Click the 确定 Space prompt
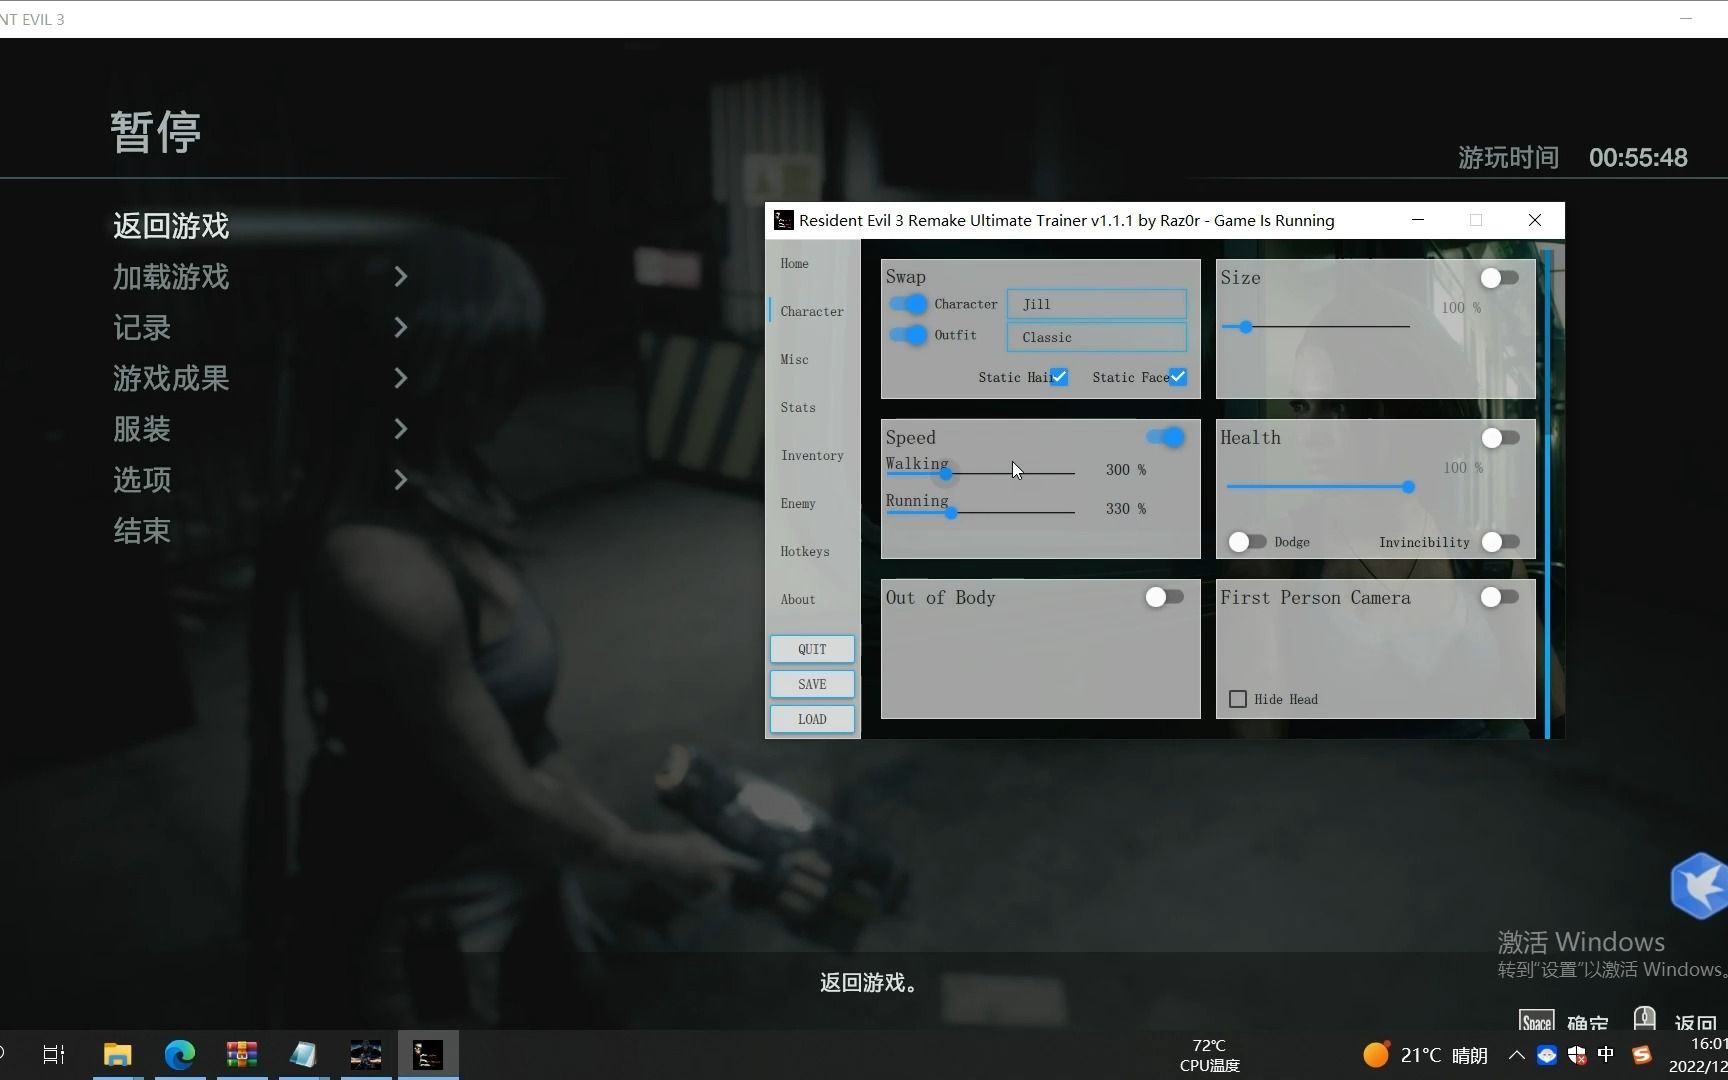 [1564, 1022]
